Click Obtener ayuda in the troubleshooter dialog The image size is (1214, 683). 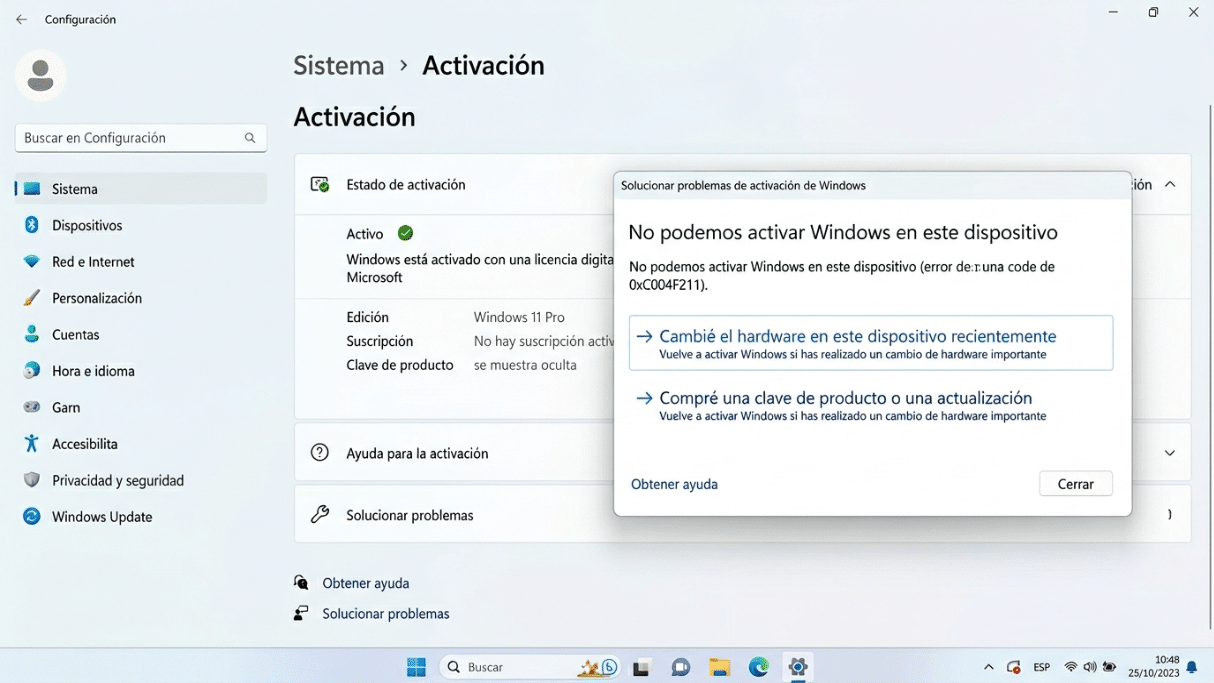674,484
